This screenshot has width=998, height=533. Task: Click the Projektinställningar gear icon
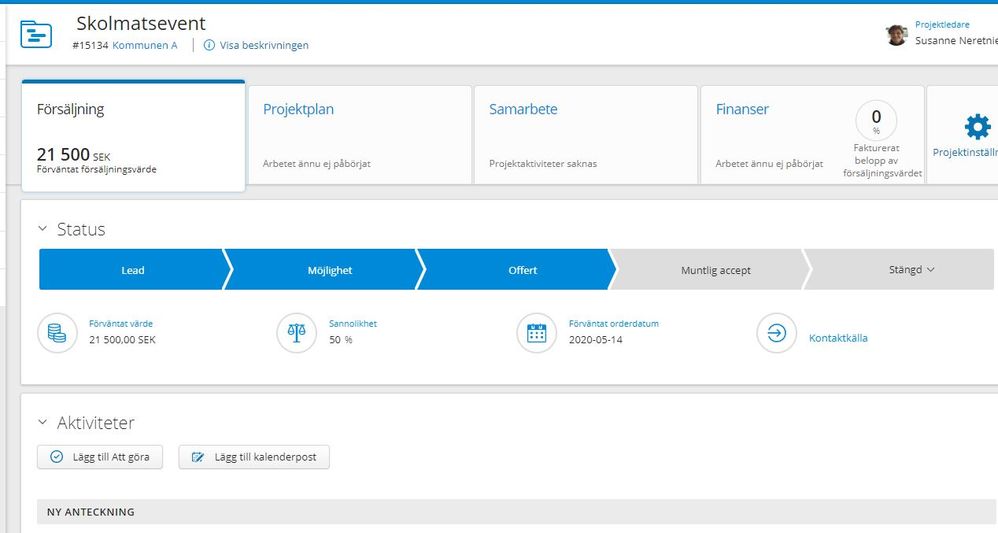tap(976, 126)
